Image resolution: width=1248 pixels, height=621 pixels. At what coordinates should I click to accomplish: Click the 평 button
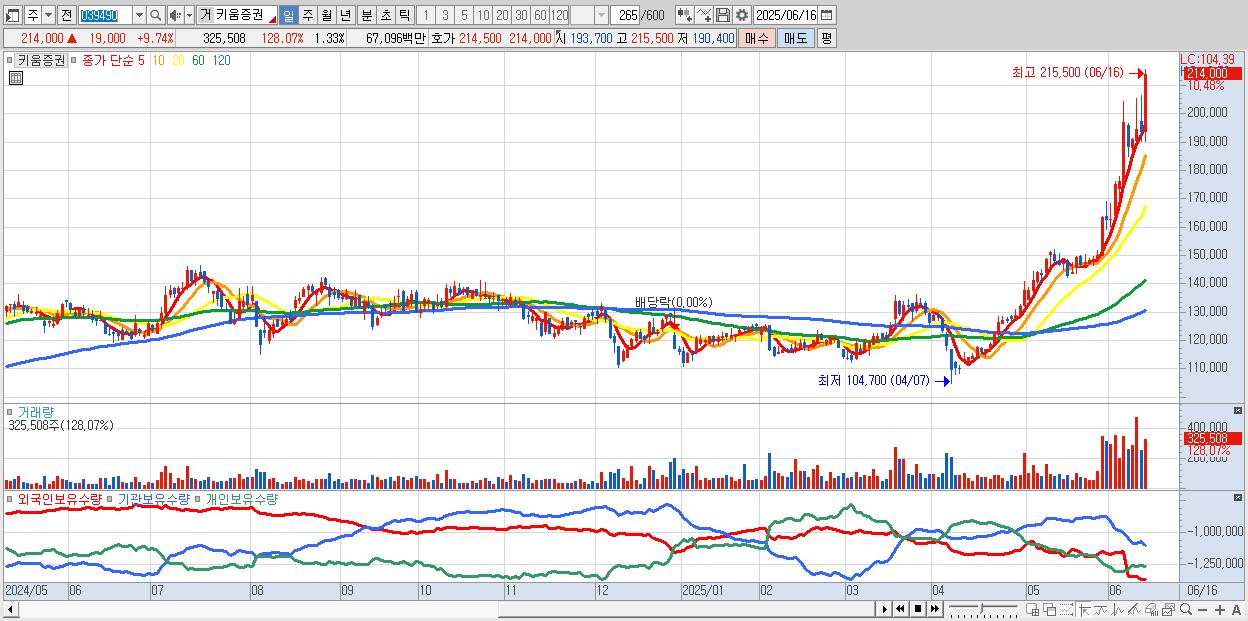(x=826, y=38)
